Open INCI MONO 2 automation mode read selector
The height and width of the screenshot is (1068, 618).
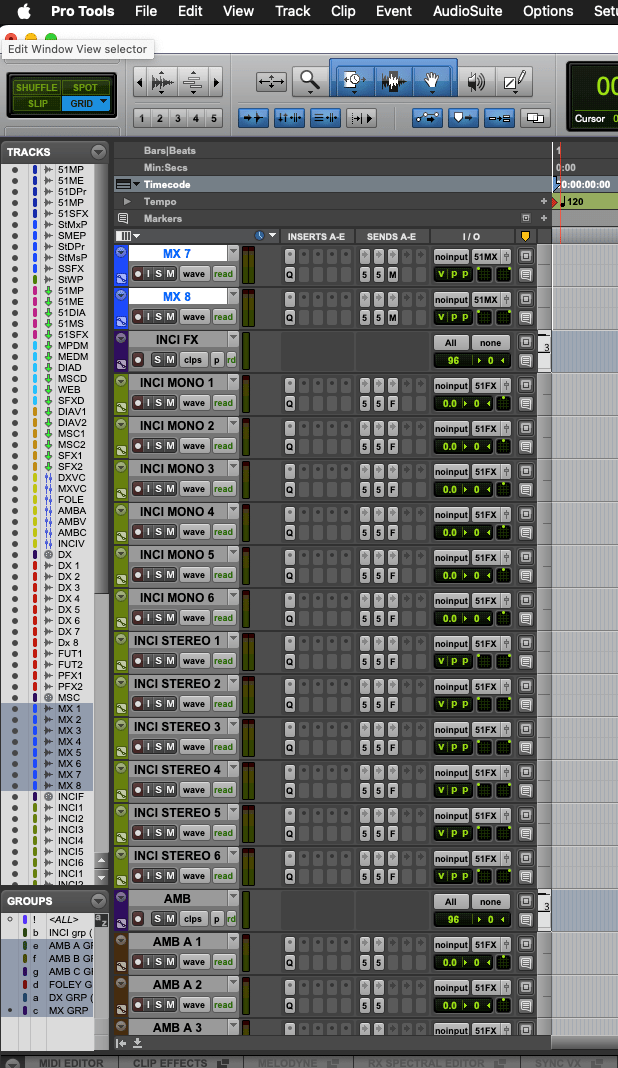(223, 446)
